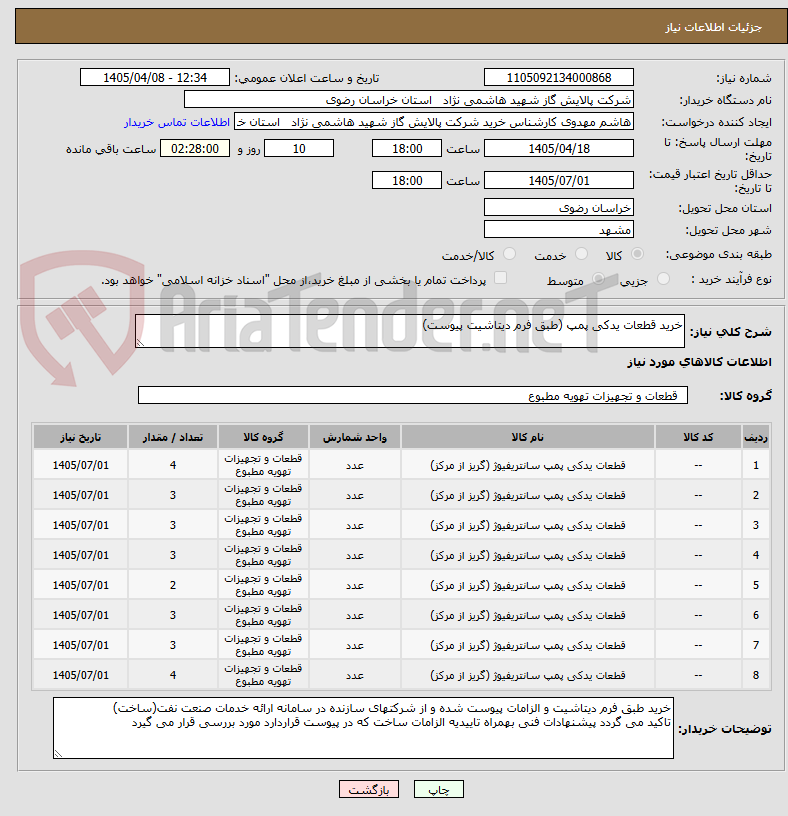788x816 pixels.
Task: Click the گروه کالا field
Action: [412, 396]
